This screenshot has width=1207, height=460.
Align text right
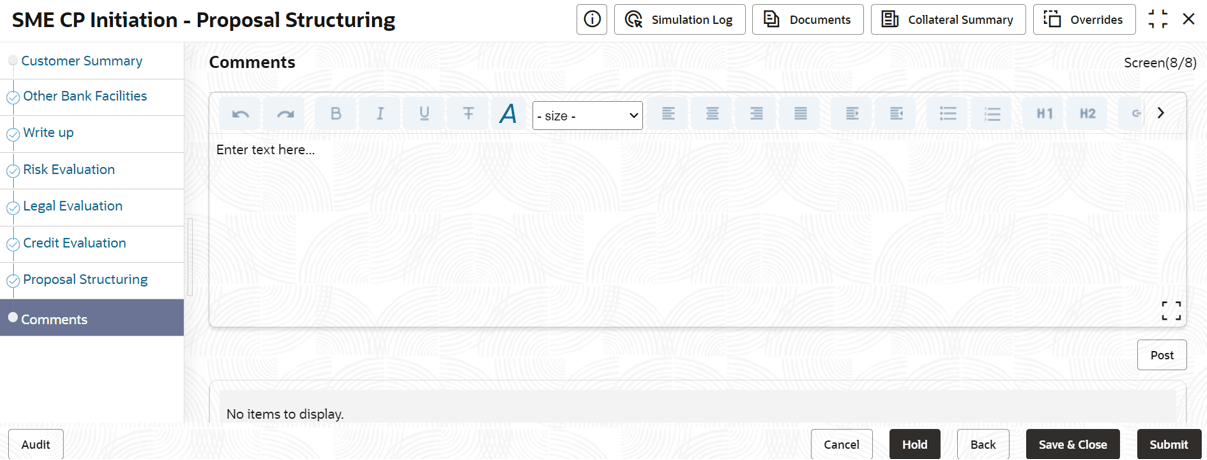point(757,114)
